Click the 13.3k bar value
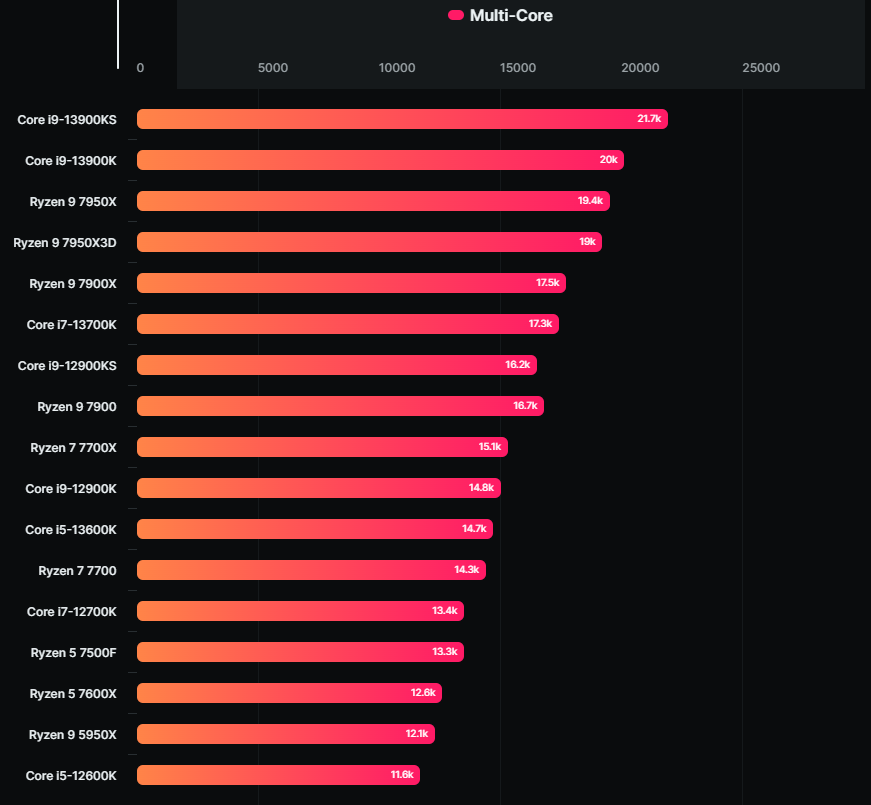Viewport: 871px width, 805px height. point(444,652)
